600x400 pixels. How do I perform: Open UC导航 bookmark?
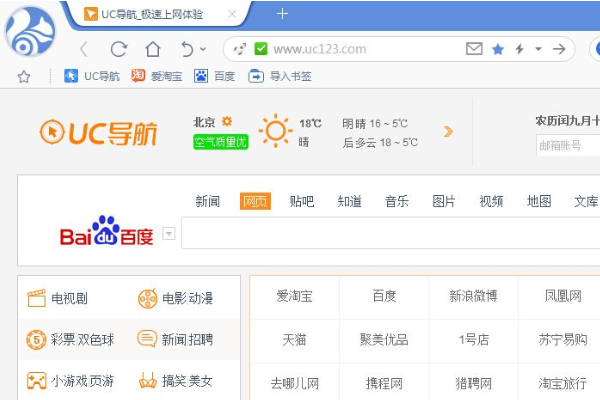pos(92,76)
